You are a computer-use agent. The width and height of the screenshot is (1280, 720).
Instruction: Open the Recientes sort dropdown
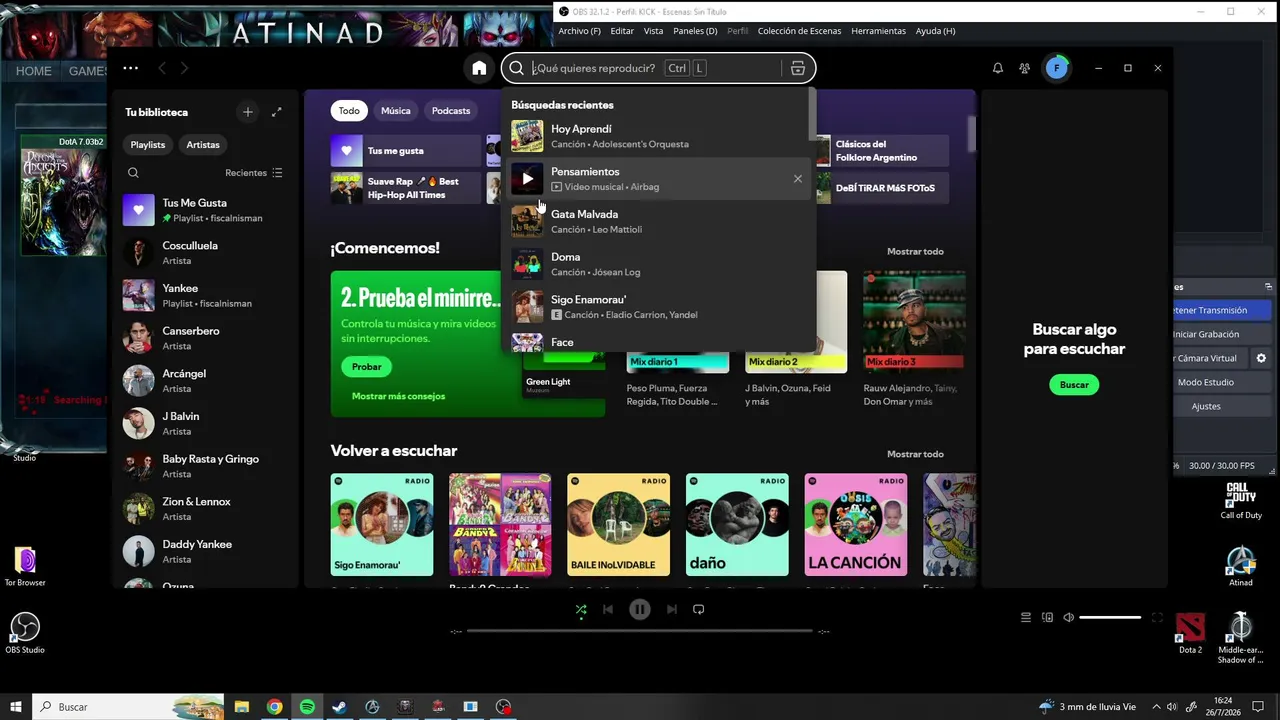pyautogui.click(x=254, y=173)
